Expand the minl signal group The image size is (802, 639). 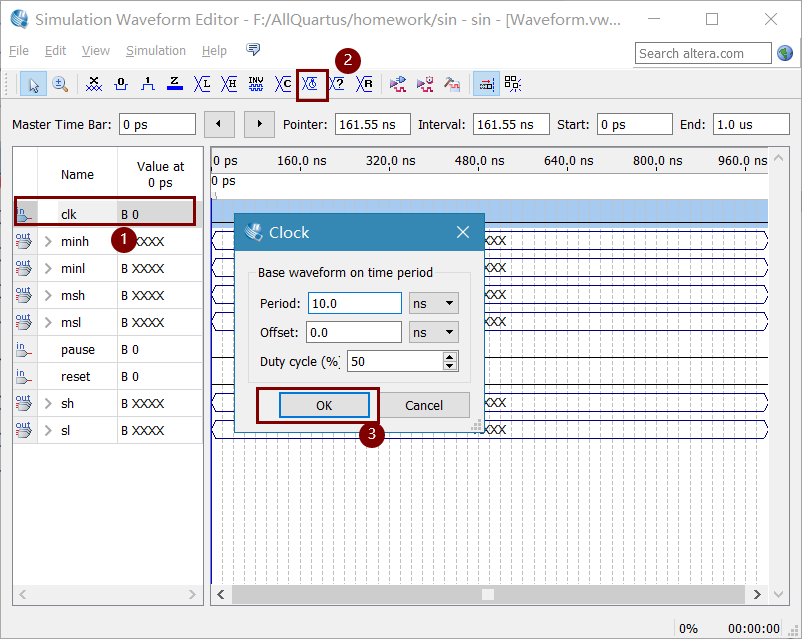pyautogui.click(x=48, y=269)
